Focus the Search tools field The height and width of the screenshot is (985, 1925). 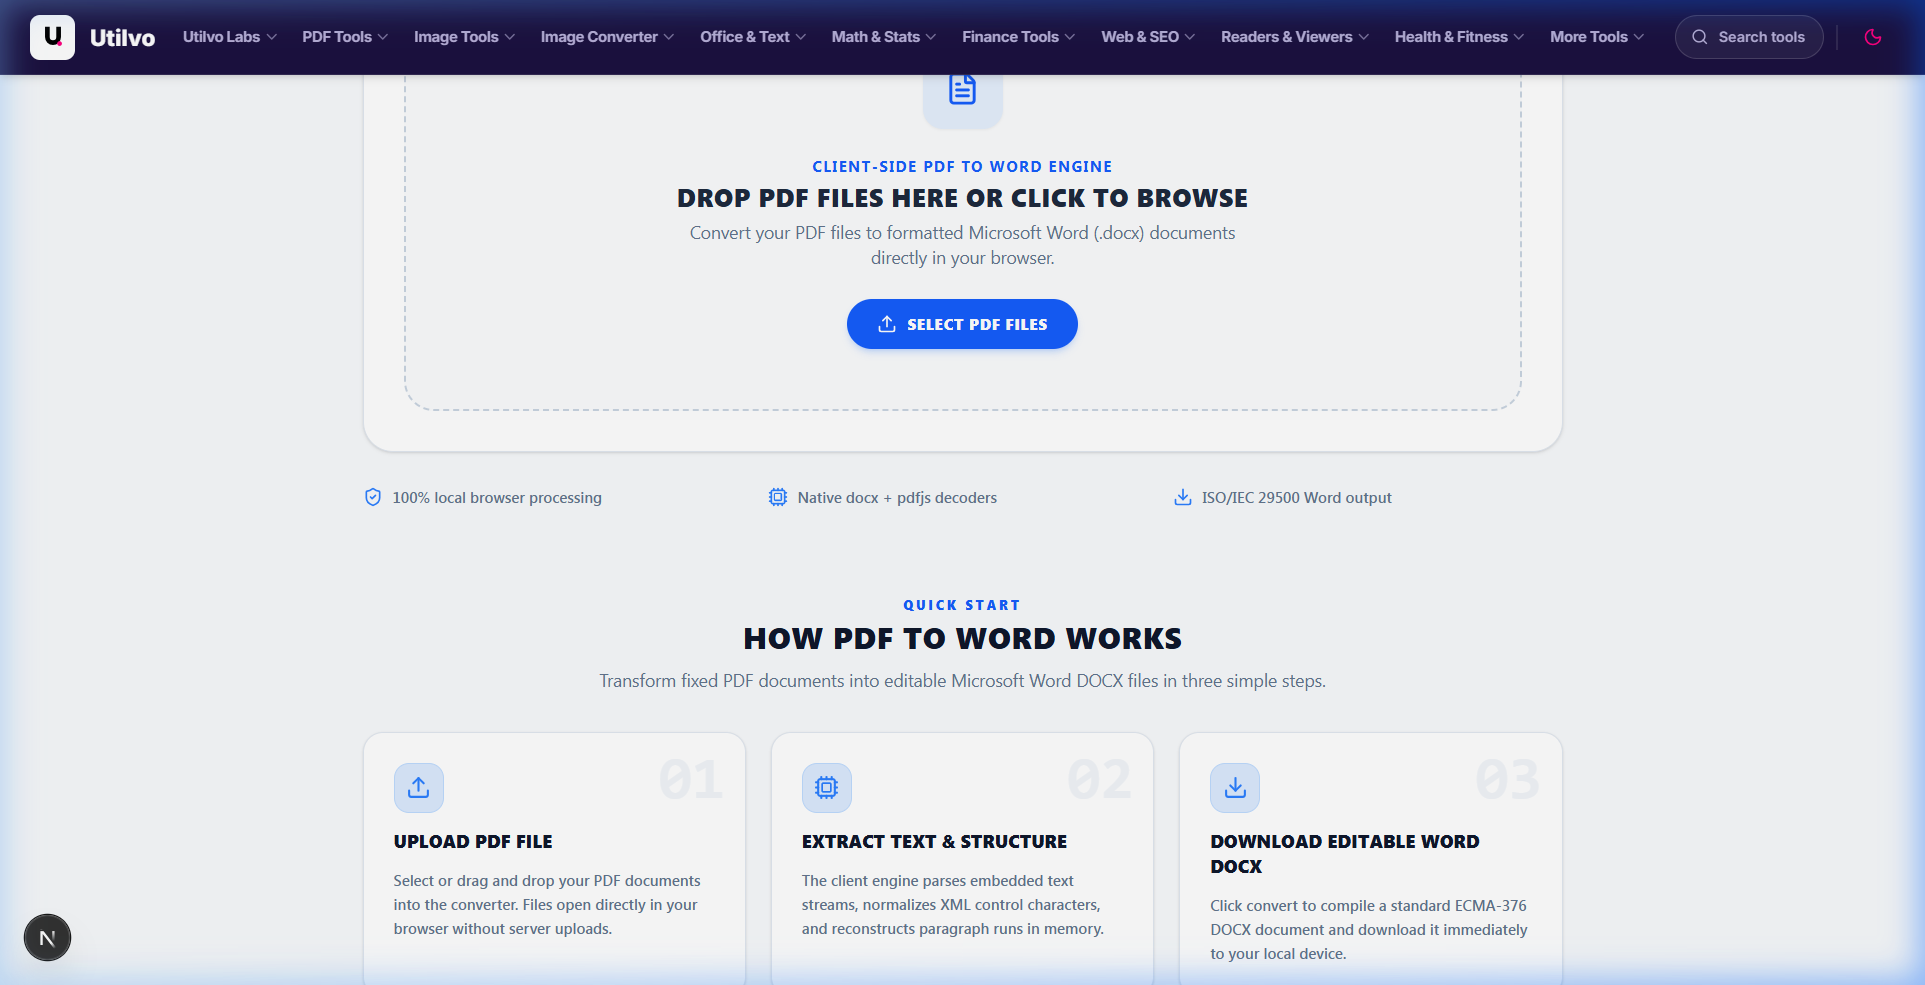tap(1749, 37)
